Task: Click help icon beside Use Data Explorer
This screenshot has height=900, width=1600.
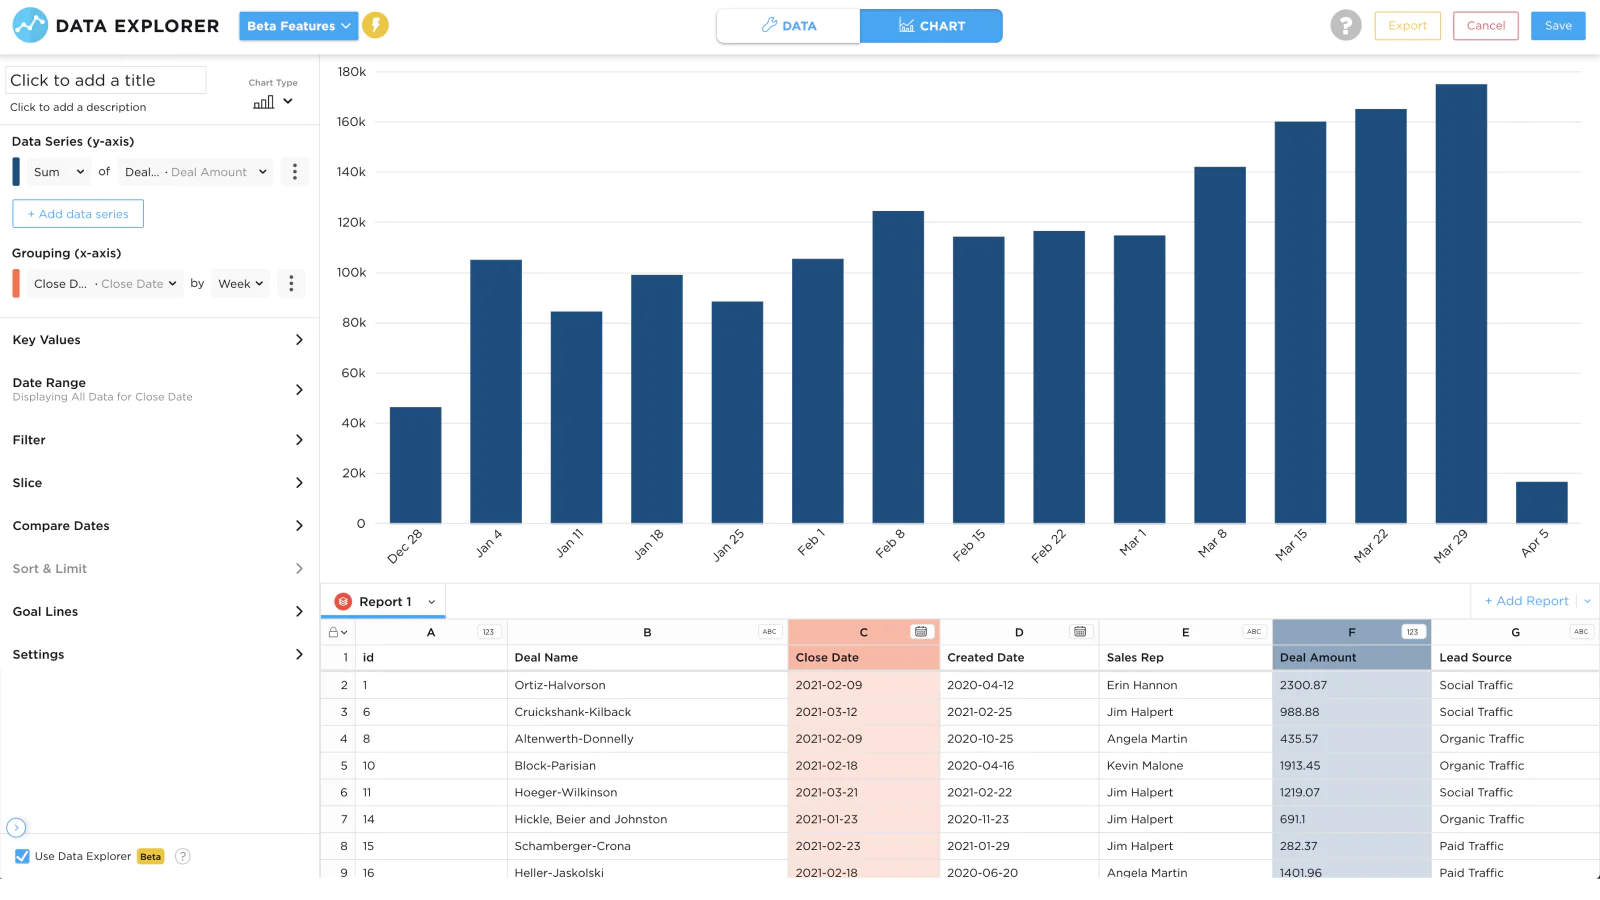Action: click(x=183, y=856)
